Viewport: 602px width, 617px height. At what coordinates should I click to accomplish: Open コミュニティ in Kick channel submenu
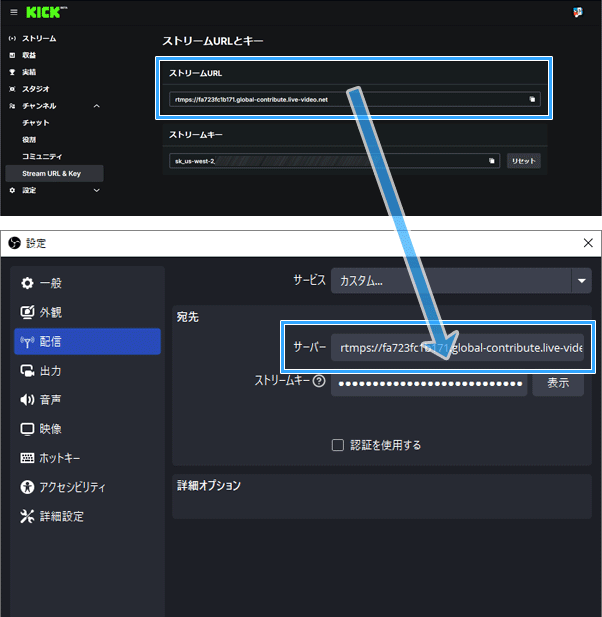click(x=42, y=157)
